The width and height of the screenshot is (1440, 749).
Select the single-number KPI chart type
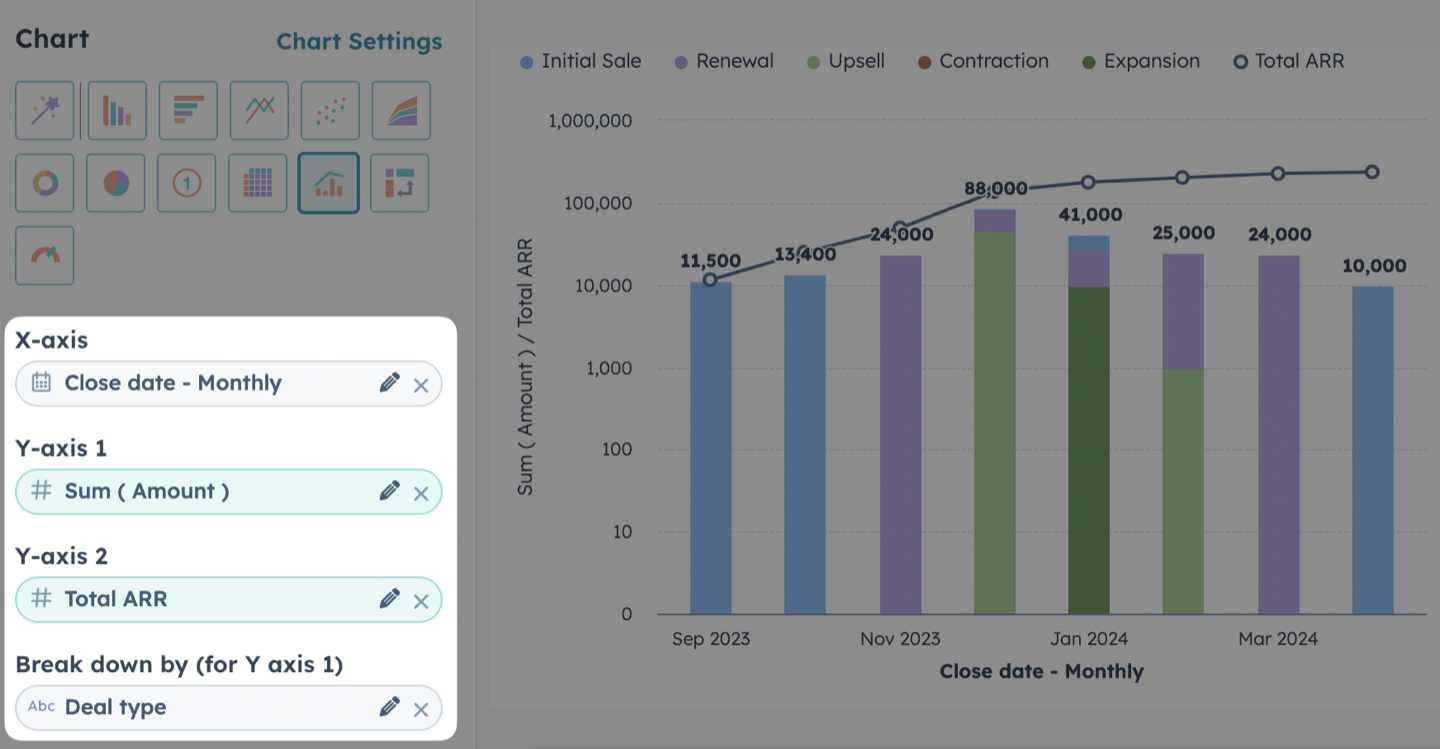(x=187, y=183)
